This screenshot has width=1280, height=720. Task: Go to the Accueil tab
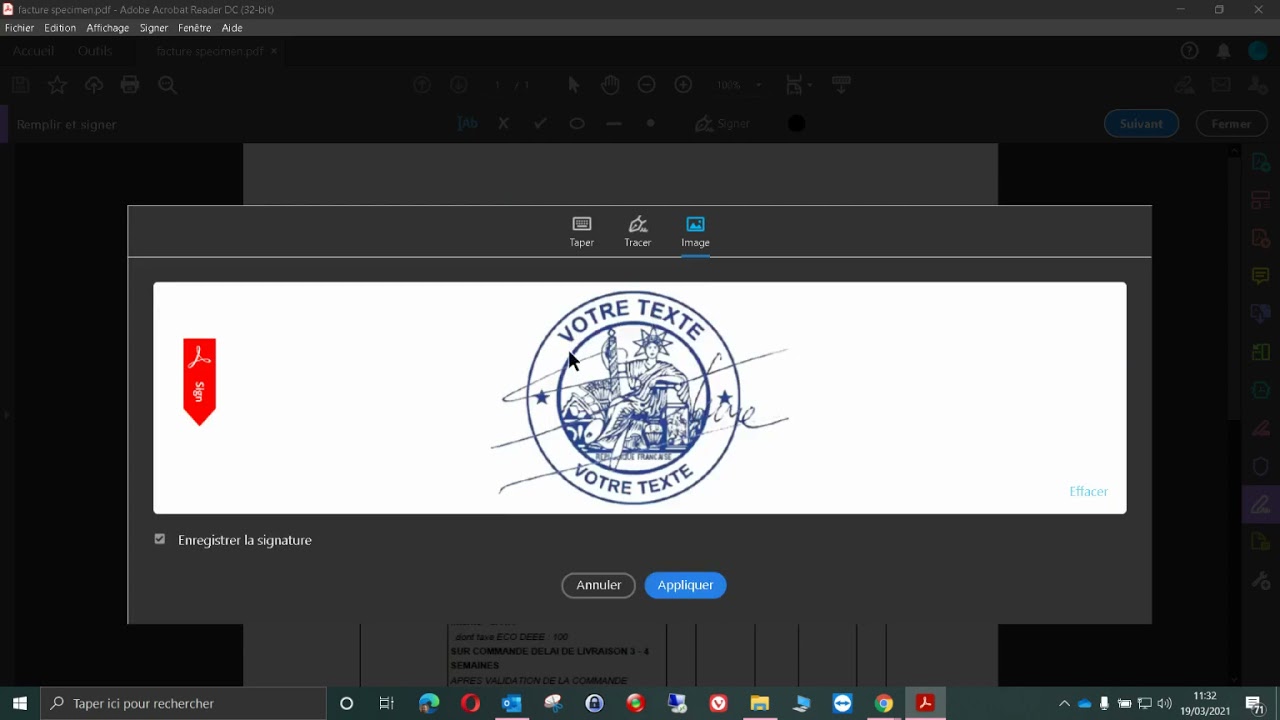[34, 51]
